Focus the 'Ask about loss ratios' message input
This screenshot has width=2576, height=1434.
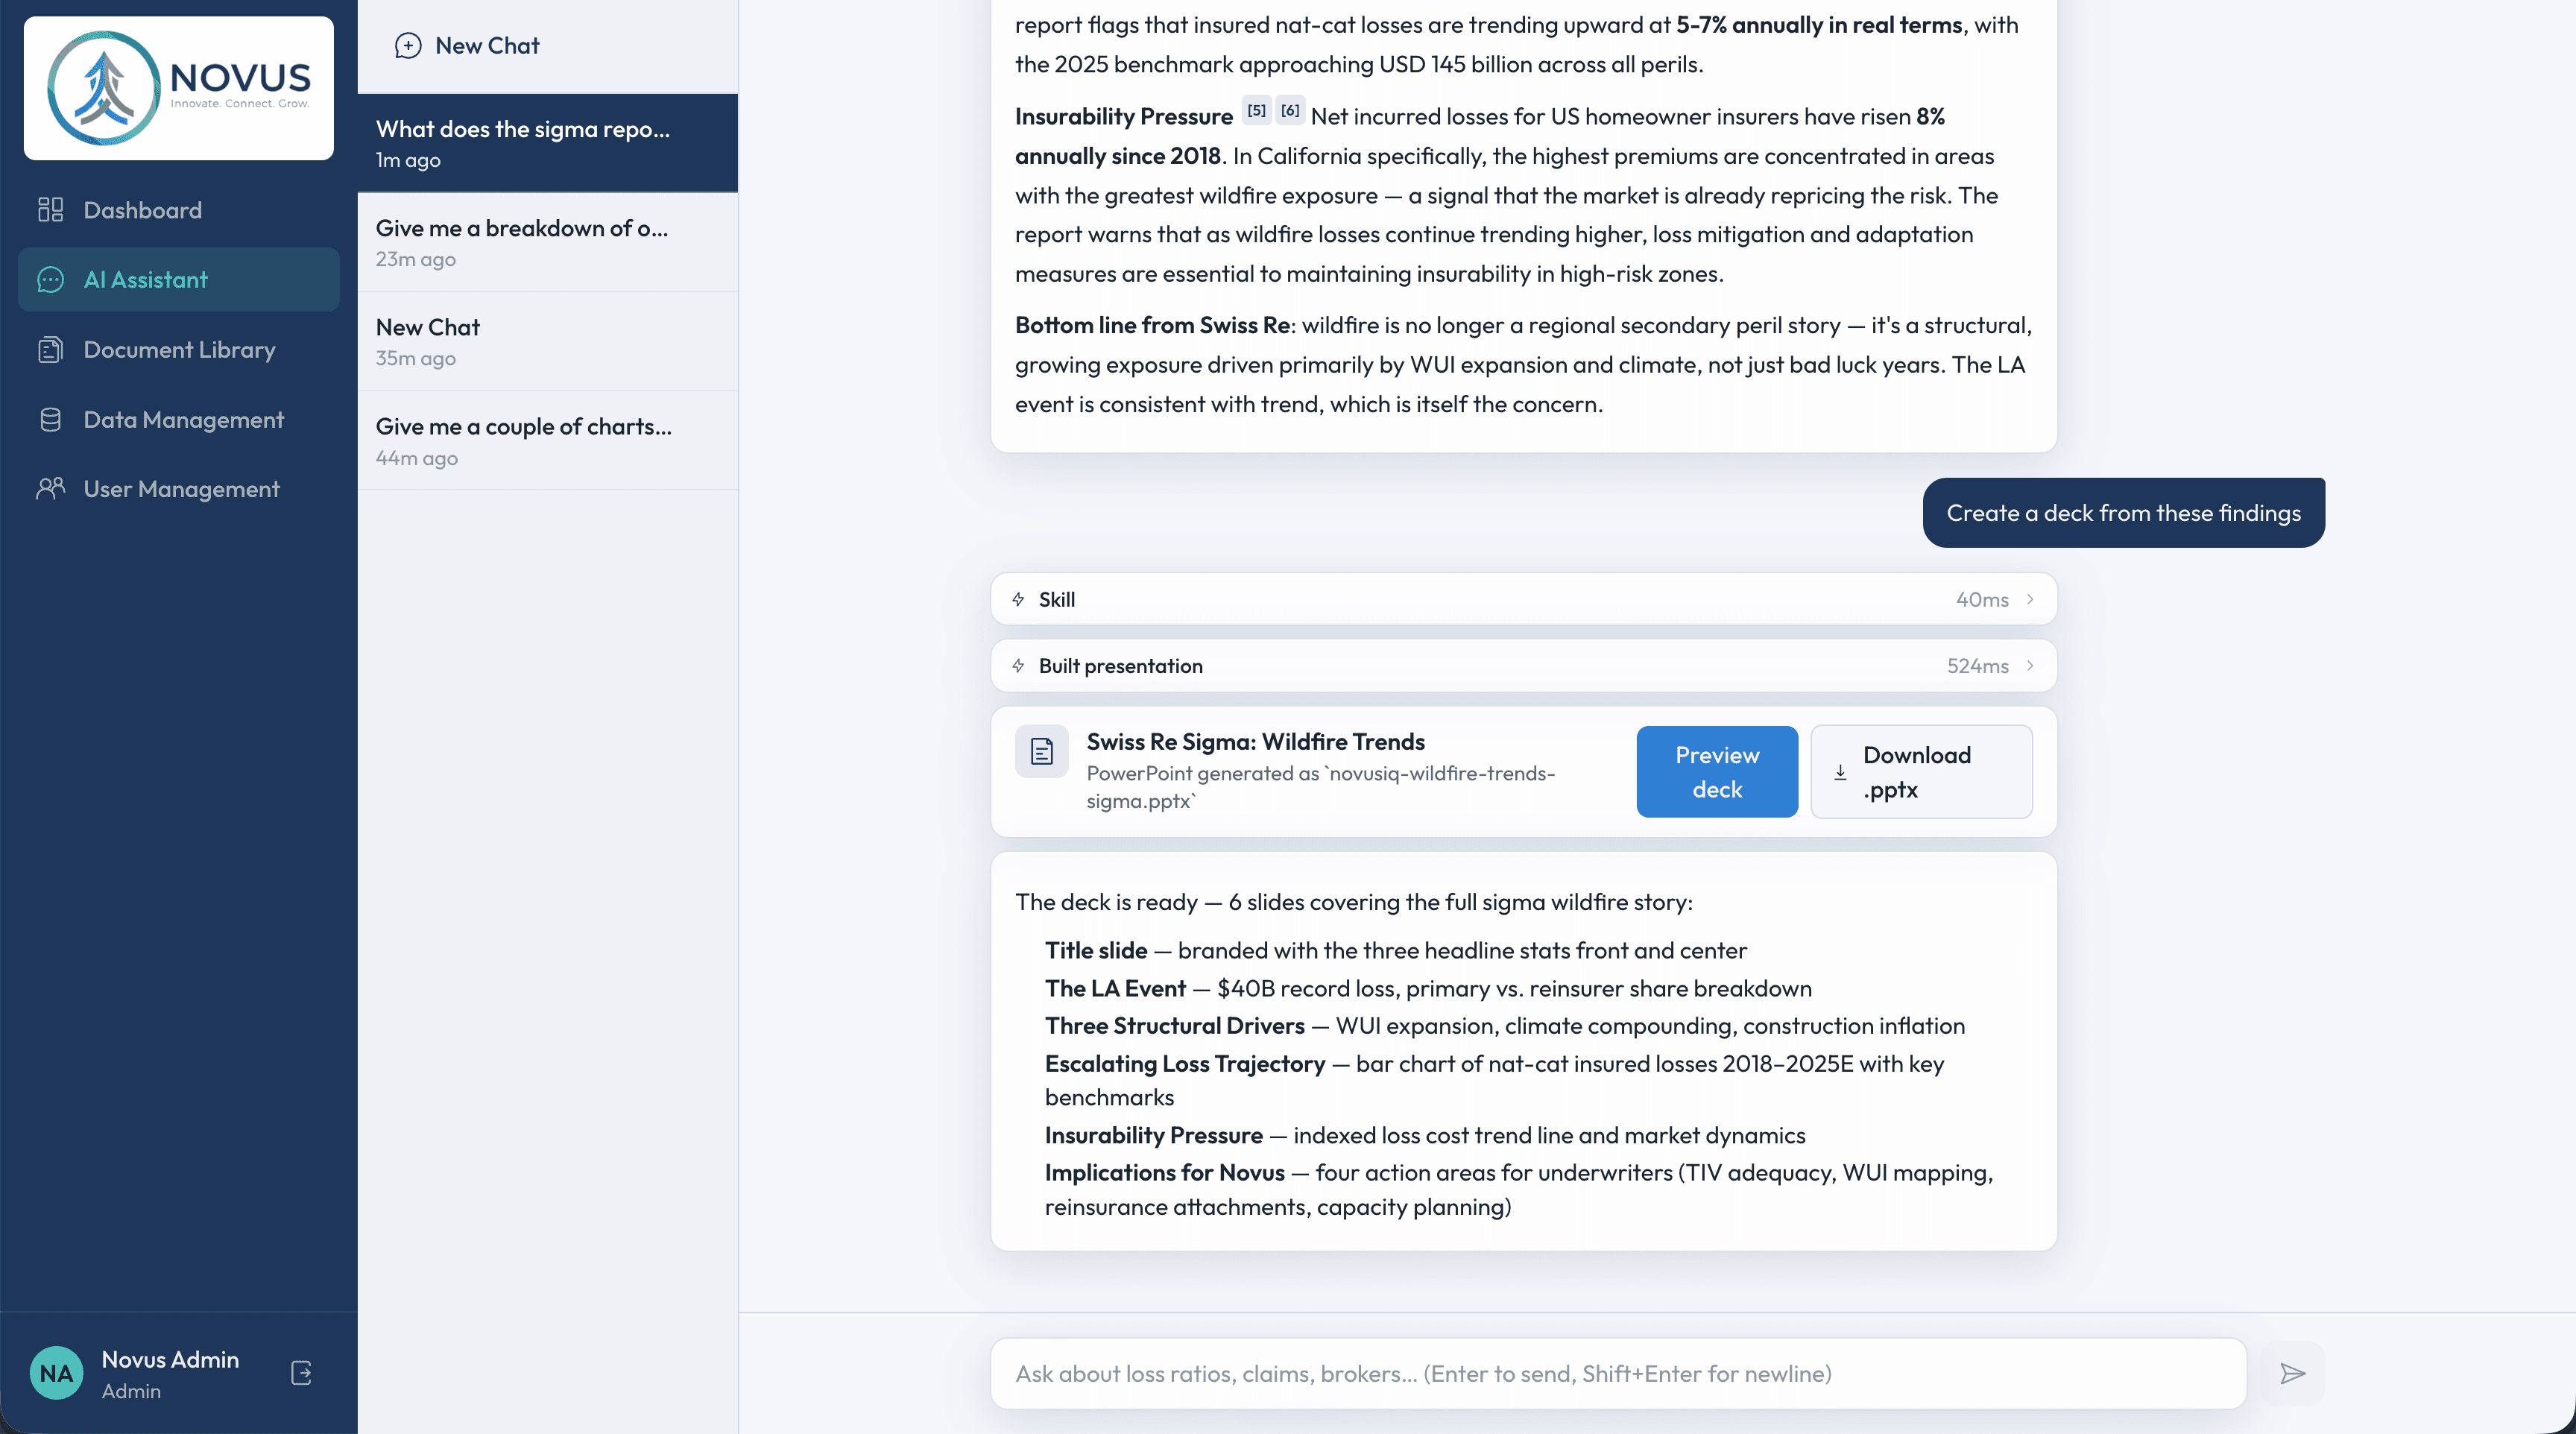coord(1618,1374)
